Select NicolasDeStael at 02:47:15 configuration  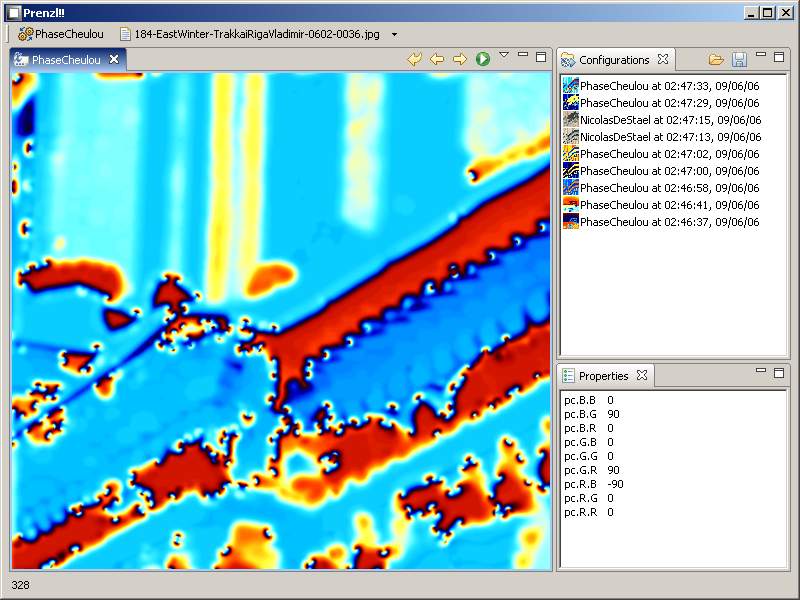coord(668,120)
